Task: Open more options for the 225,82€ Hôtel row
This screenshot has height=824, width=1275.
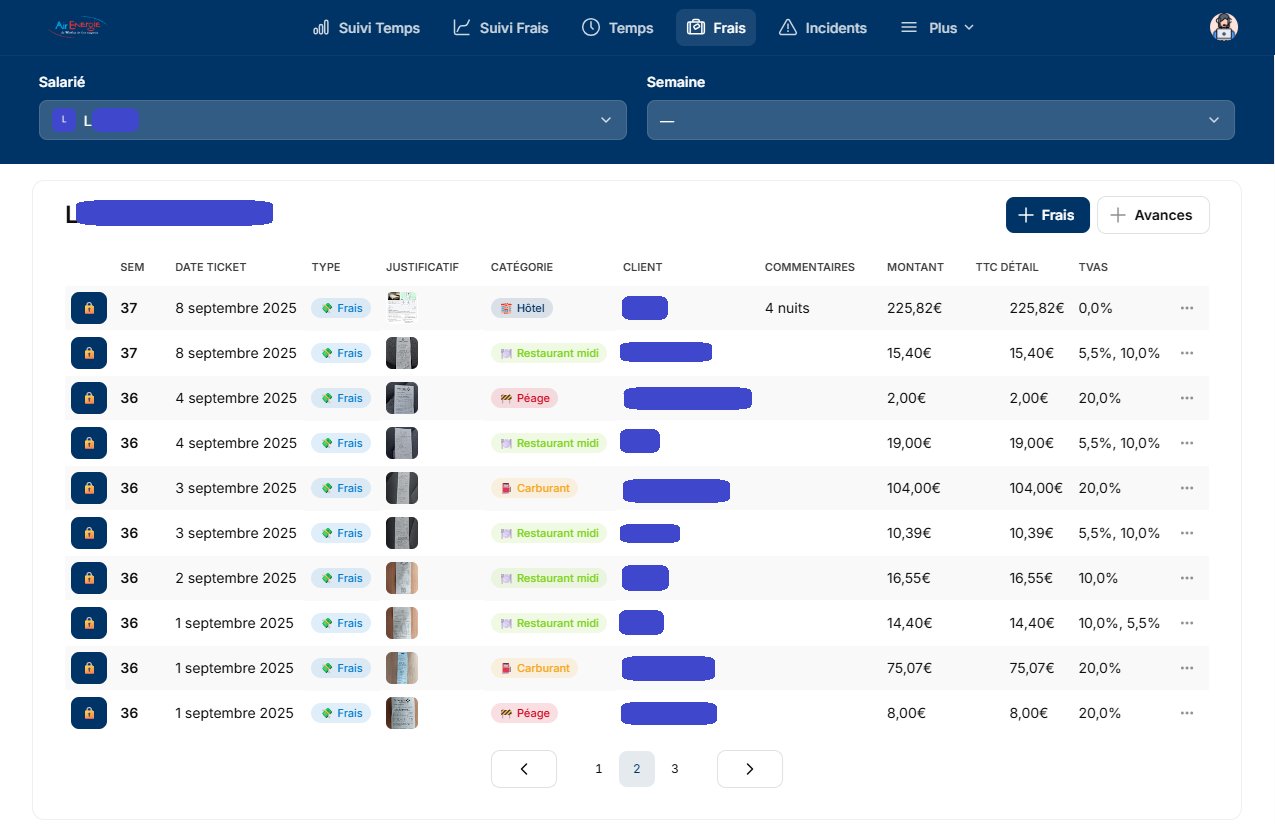Action: [1187, 308]
